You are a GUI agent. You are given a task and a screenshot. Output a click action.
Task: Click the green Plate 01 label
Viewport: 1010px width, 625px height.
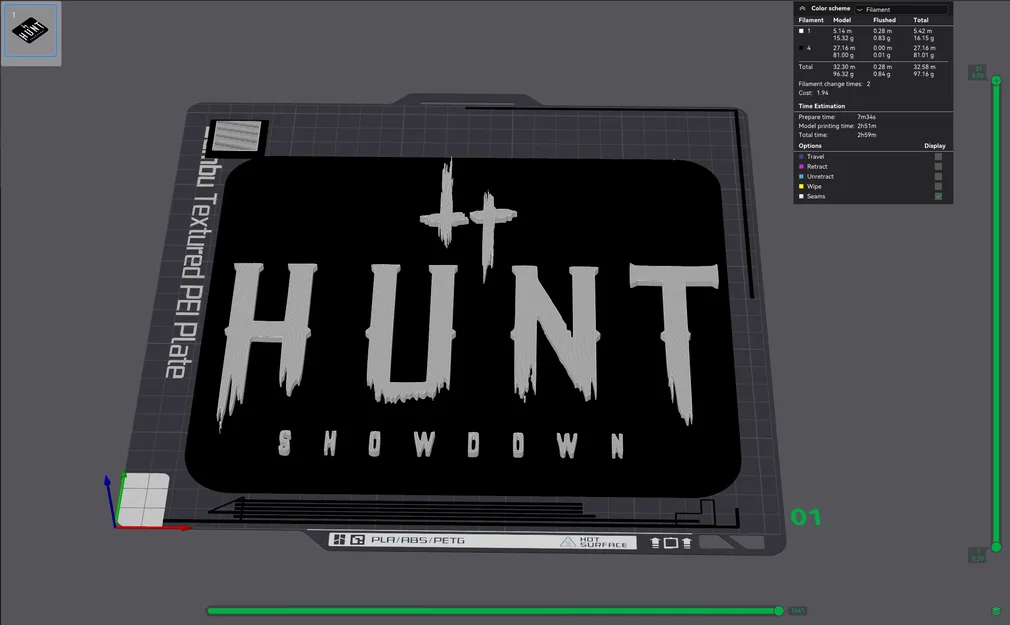pos(805,517)
